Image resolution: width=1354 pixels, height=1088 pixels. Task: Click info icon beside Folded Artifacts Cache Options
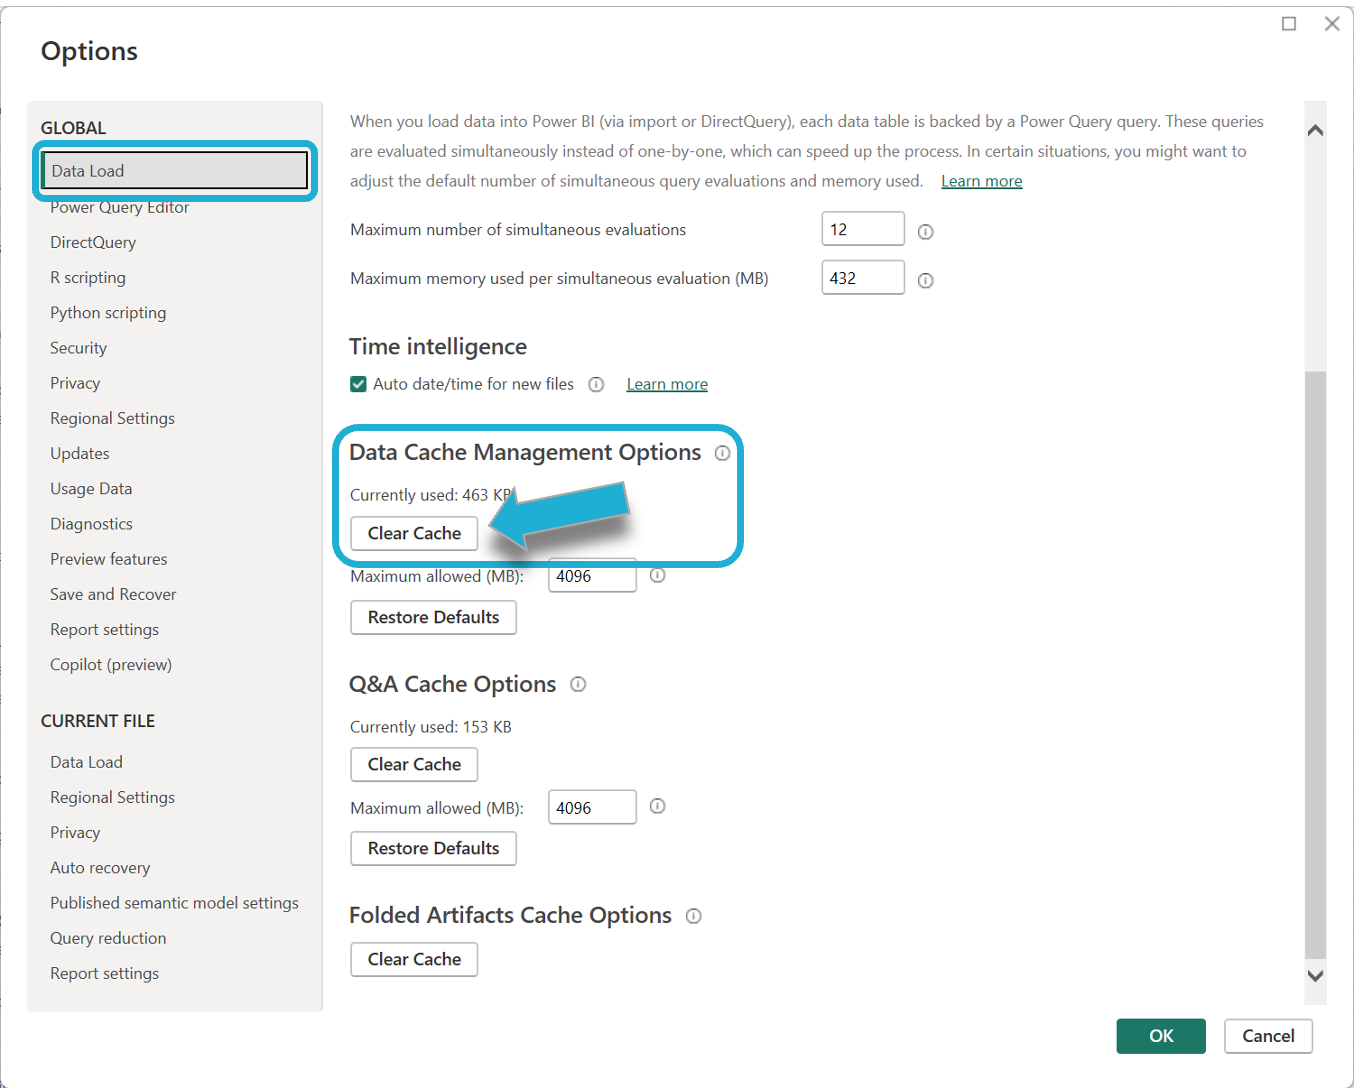(x=694, y=916)
